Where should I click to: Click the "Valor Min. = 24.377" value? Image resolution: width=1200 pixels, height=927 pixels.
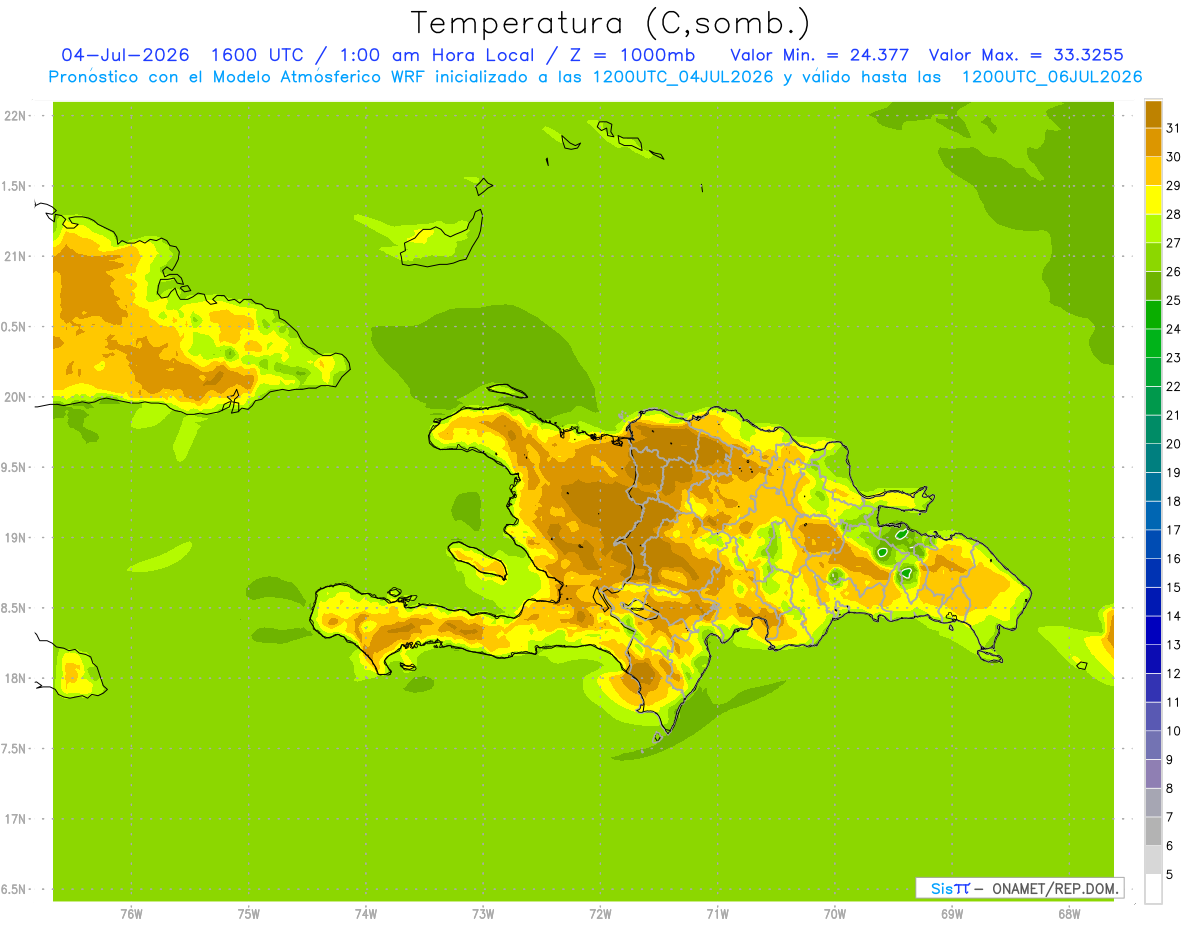(x=819, y=54)
